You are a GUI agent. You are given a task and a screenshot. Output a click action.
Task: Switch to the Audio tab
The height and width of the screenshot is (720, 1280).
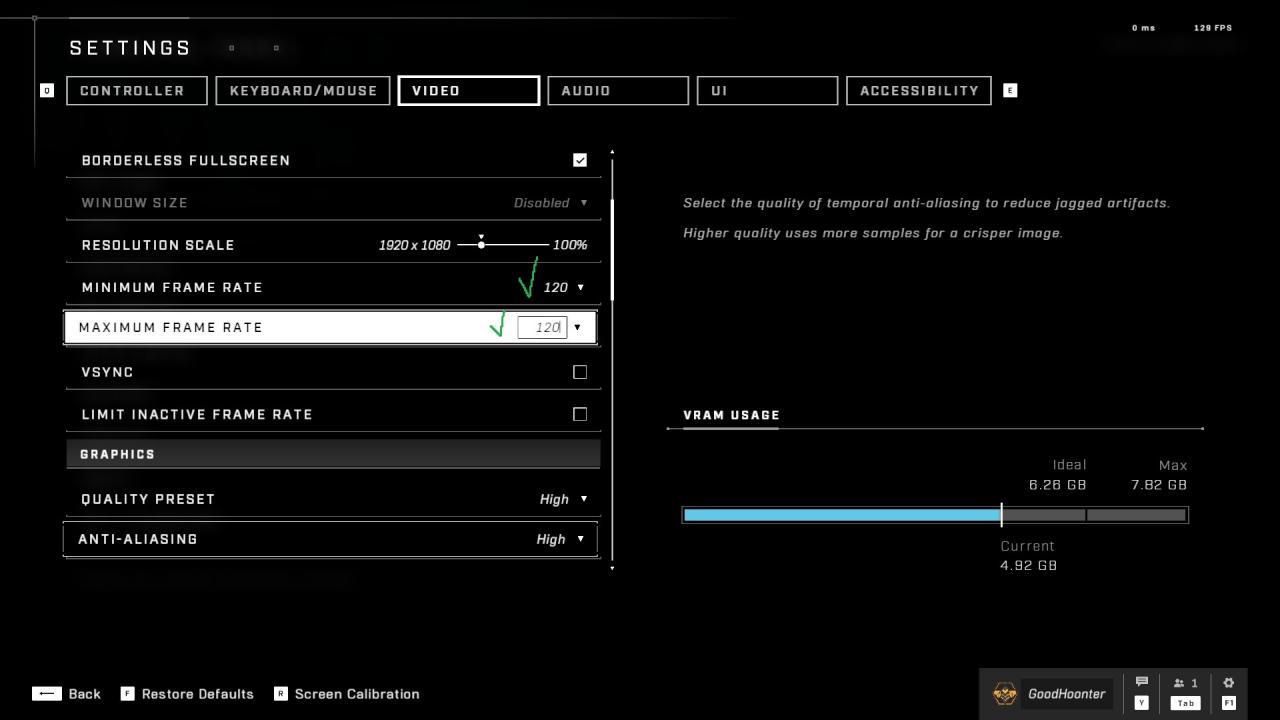click(x=618, y=91)
